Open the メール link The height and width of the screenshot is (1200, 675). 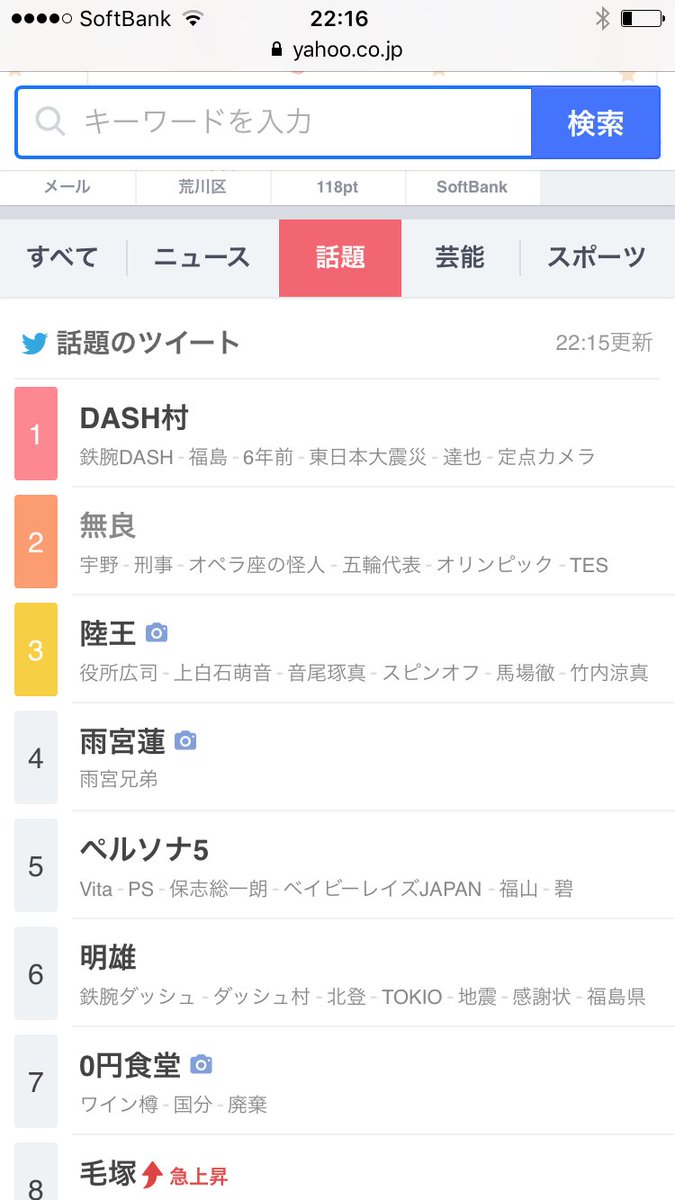67,187
